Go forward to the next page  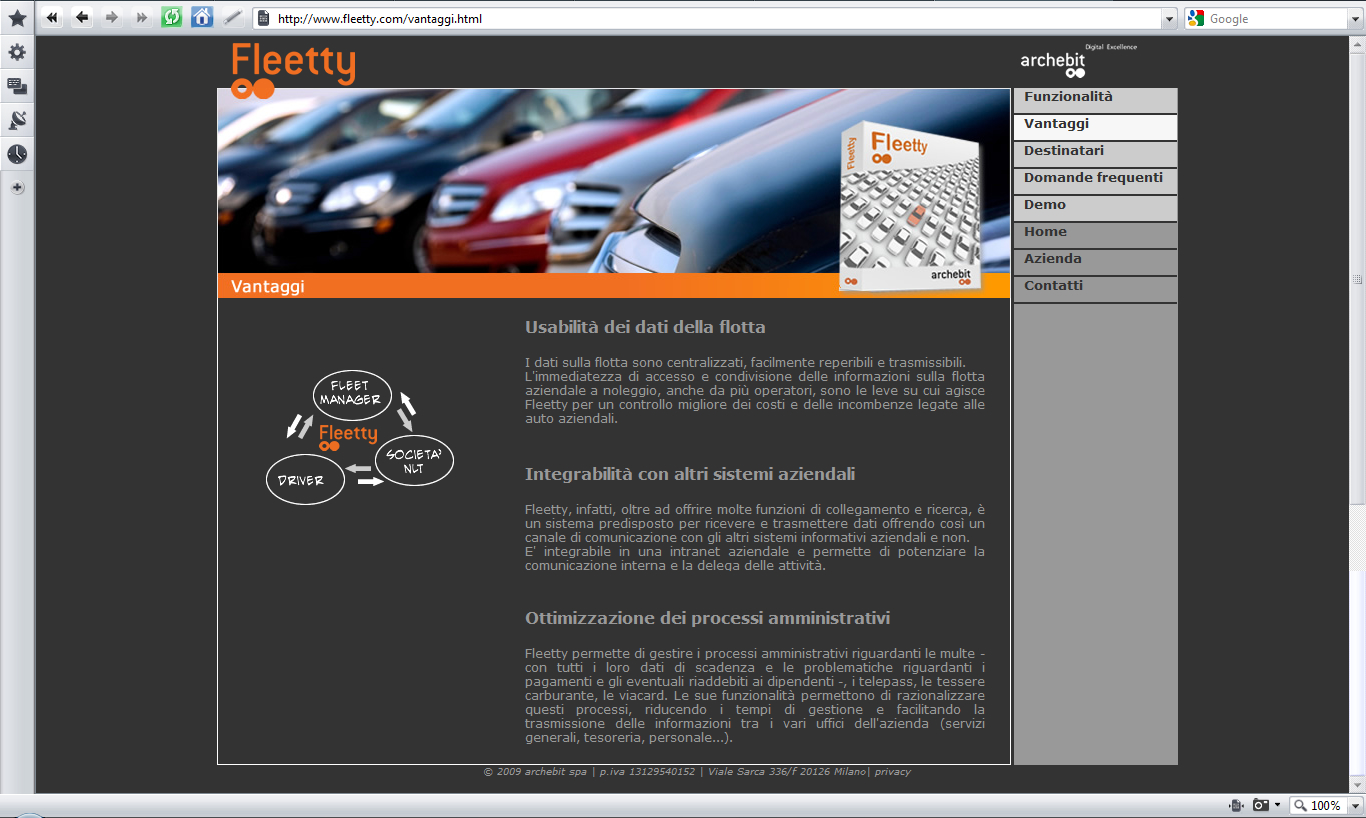112,18
